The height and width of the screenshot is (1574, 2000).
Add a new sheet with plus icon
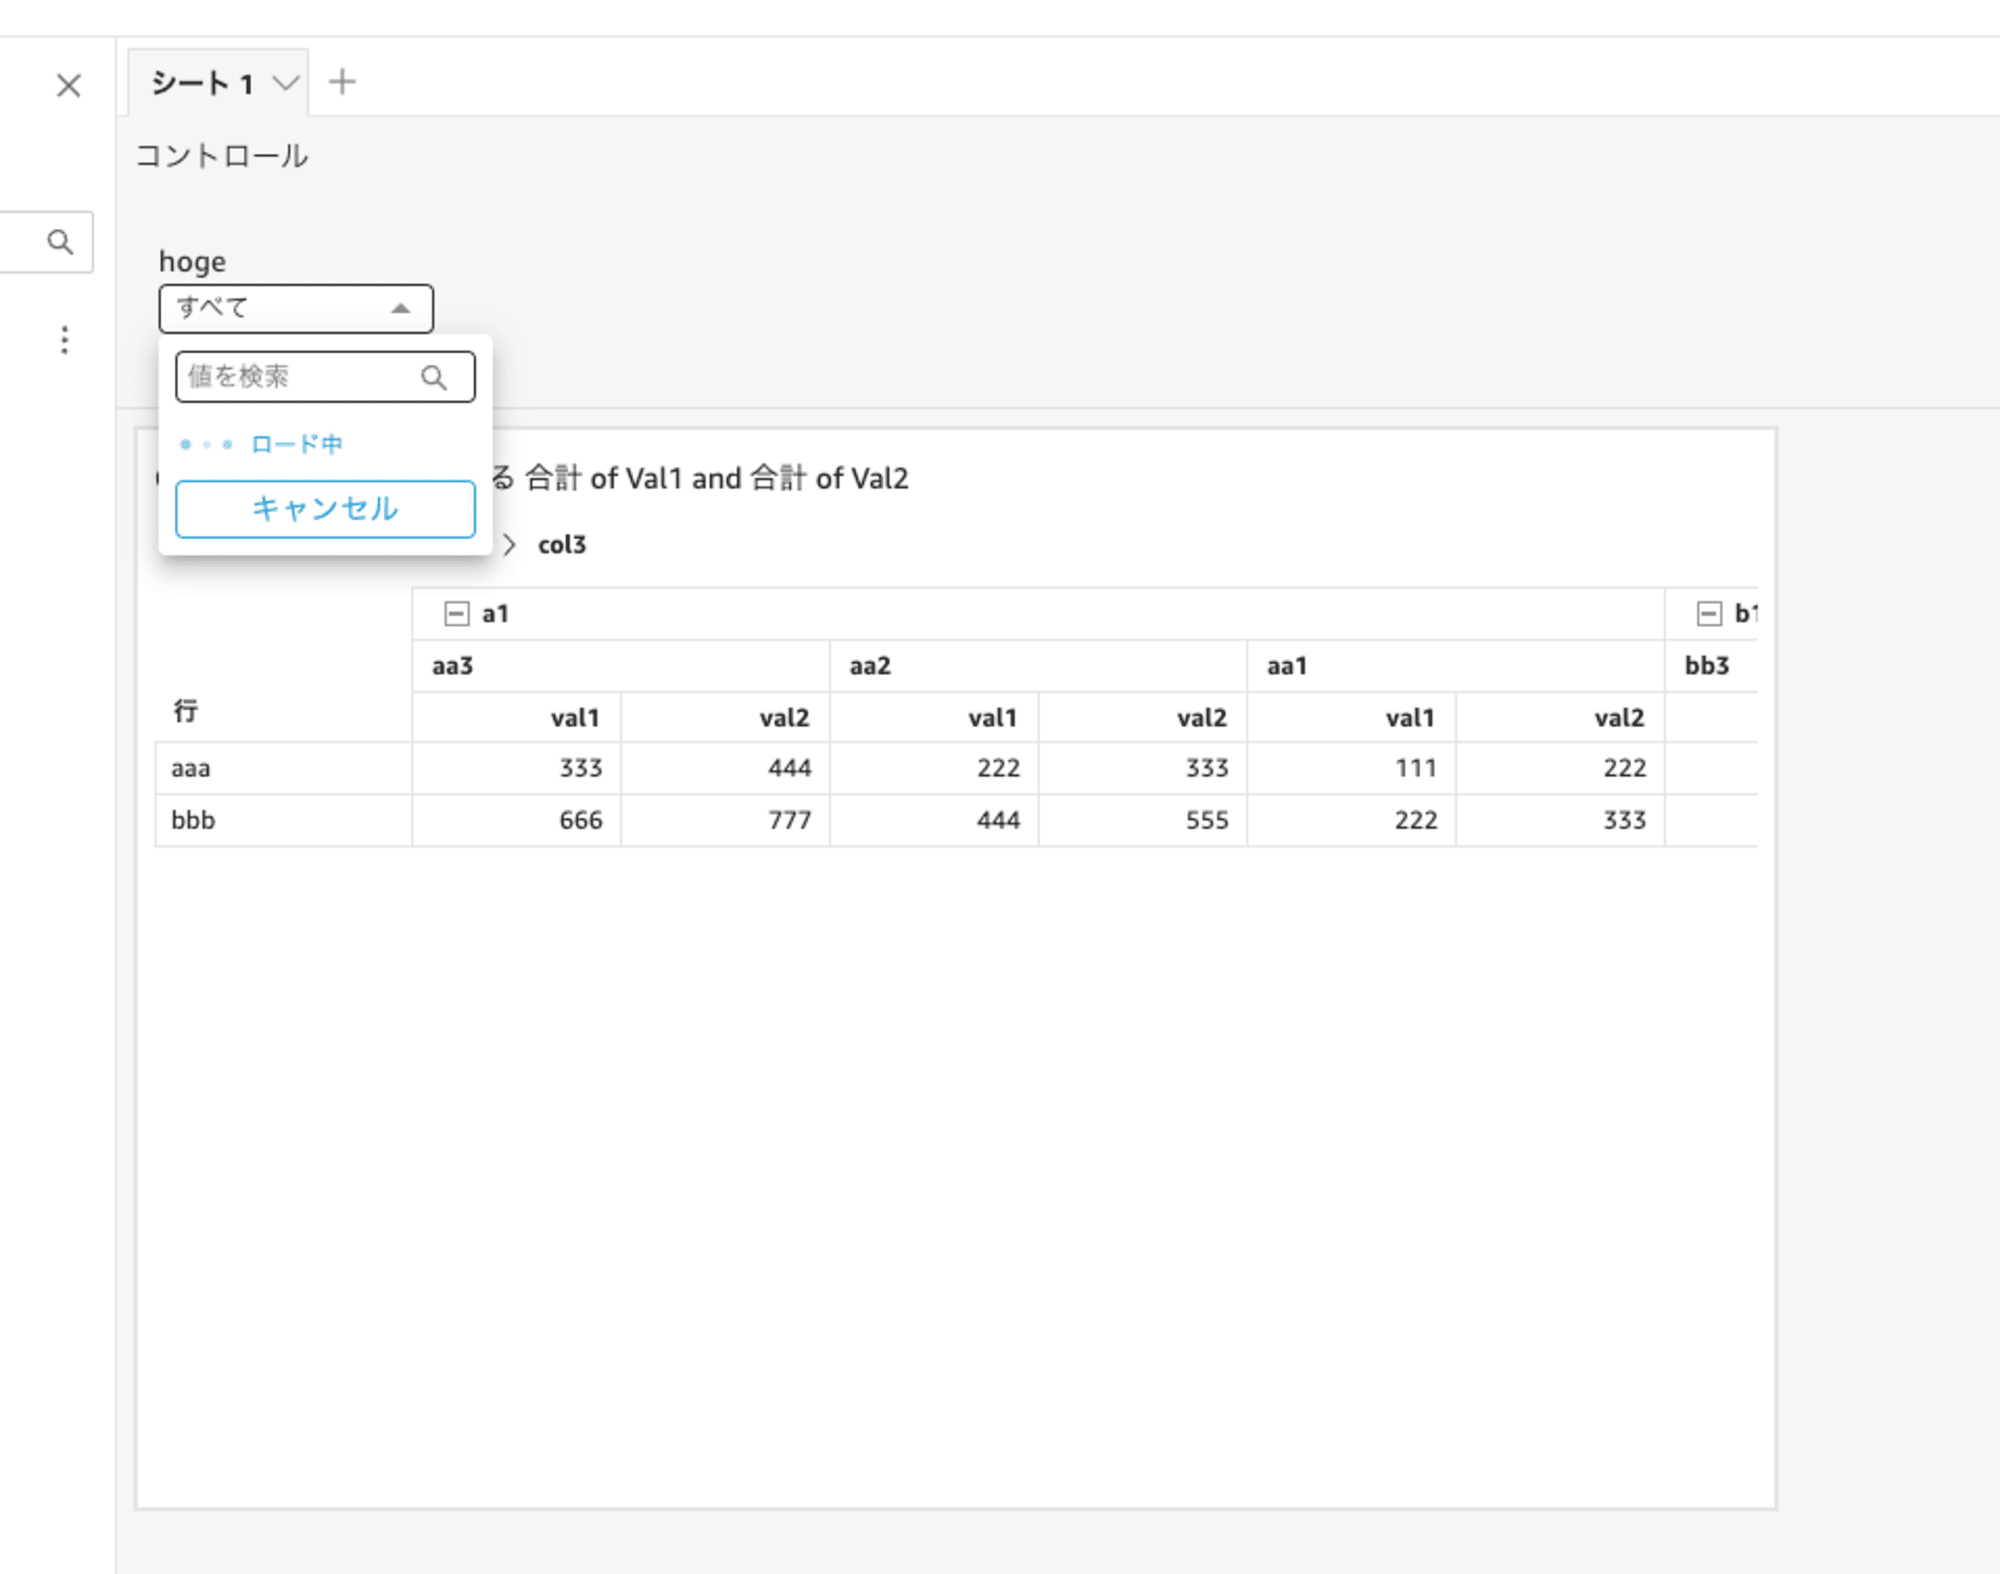pos(342,82)
